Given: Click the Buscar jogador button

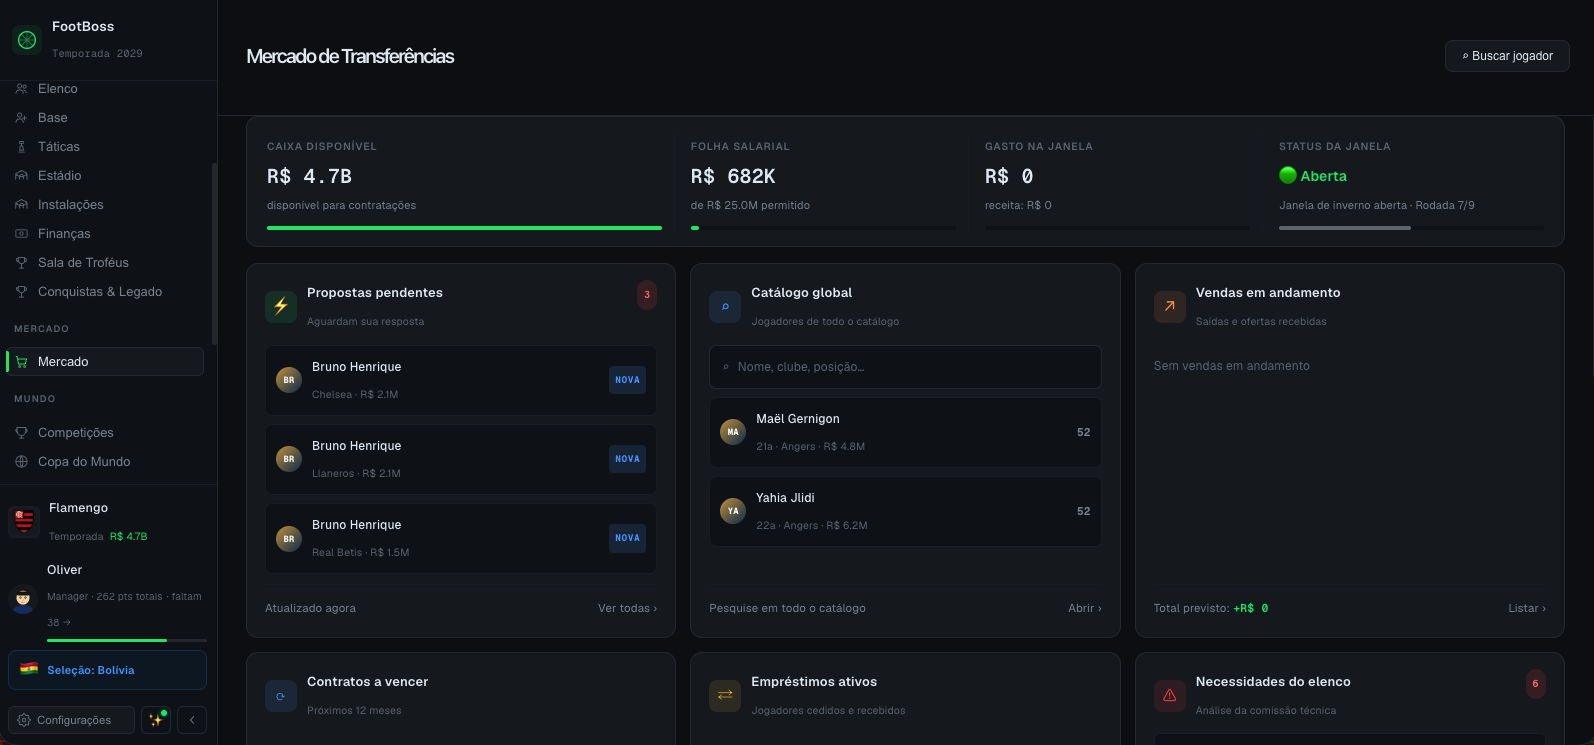Looking at the screenshot, I should [x=1507, y=56].
